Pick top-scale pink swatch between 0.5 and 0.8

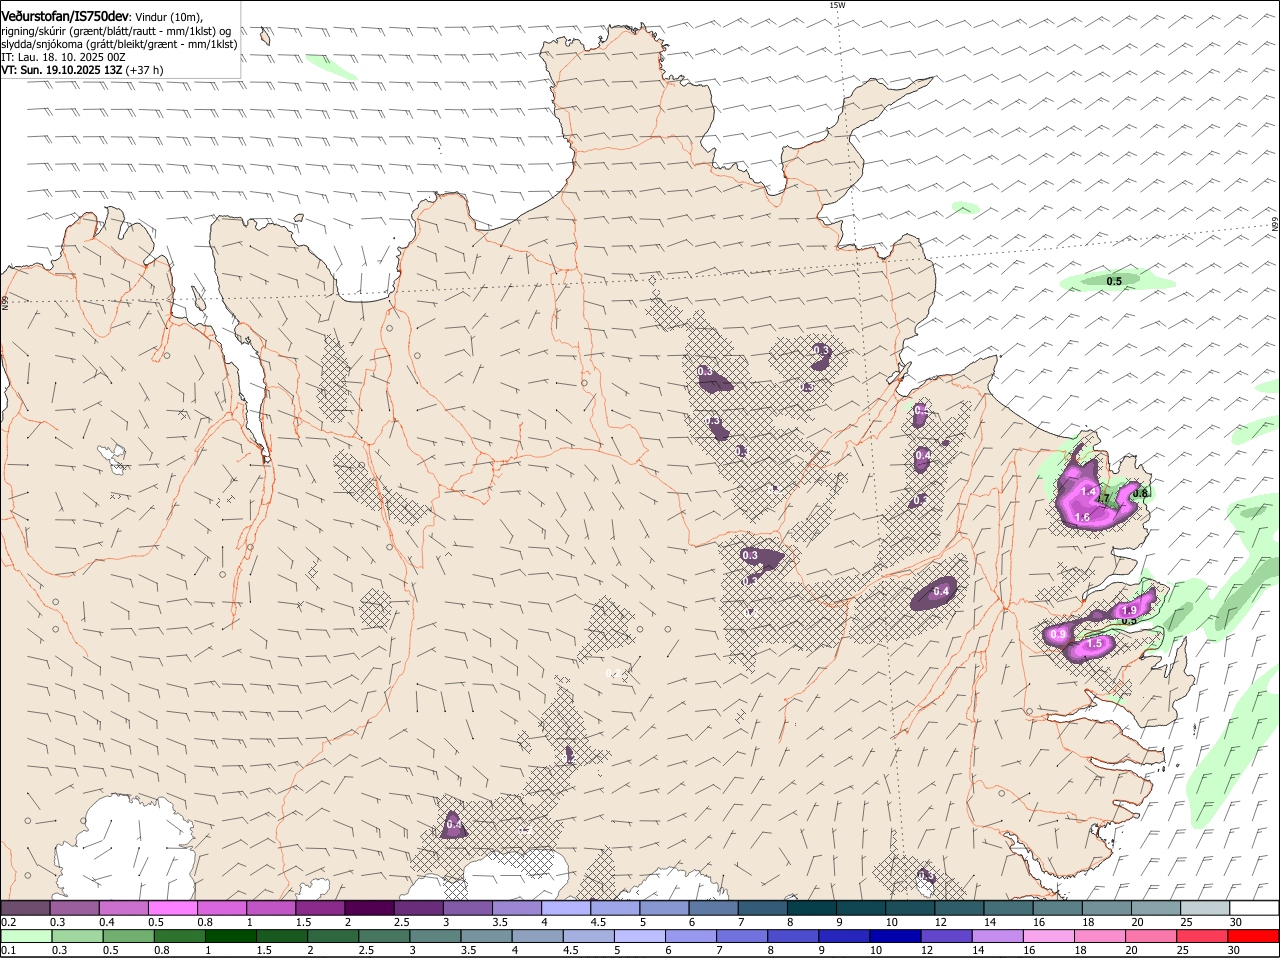173,907
